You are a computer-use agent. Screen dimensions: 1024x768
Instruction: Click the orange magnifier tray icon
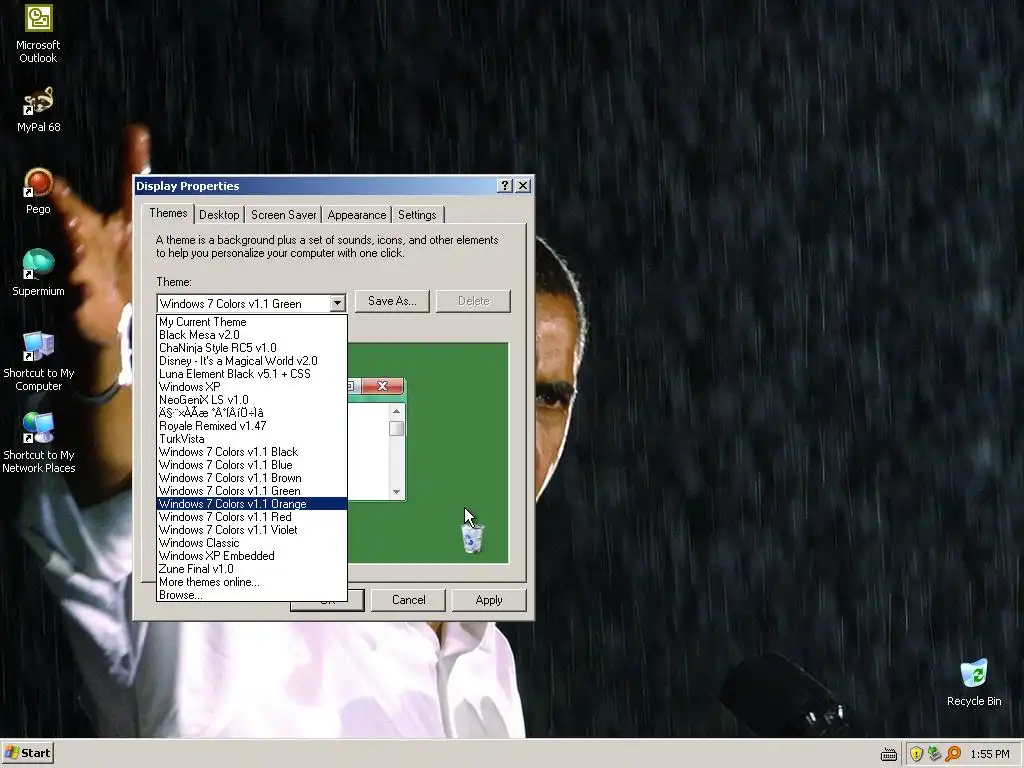[x=953, y=754]
